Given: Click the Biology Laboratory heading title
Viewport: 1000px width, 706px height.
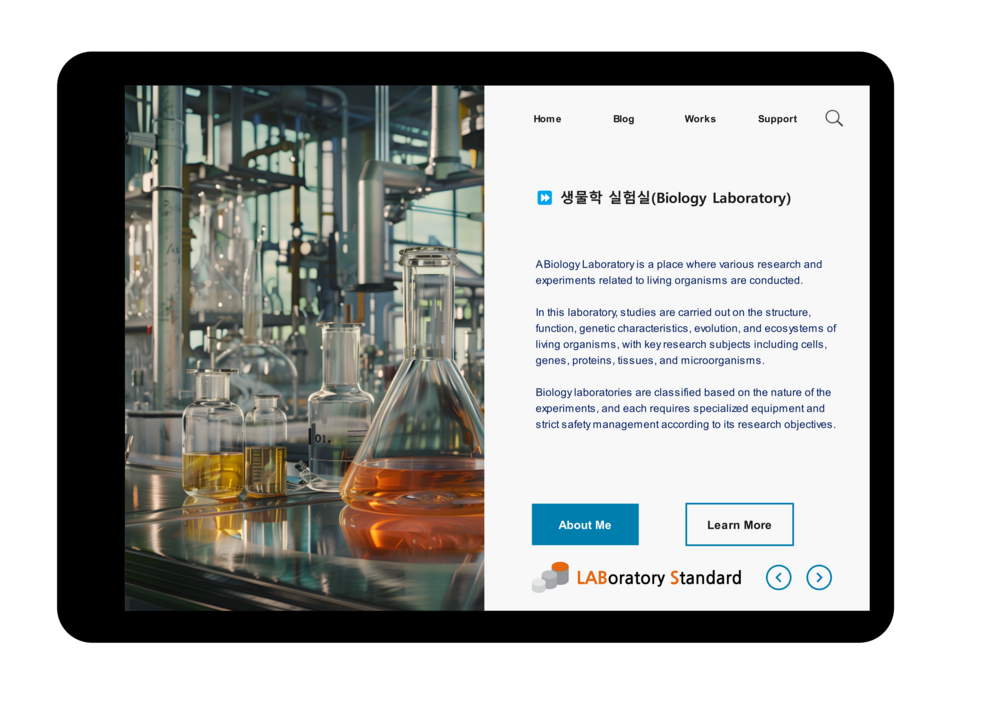Looking at the screenshot, I should click(675, 198).
